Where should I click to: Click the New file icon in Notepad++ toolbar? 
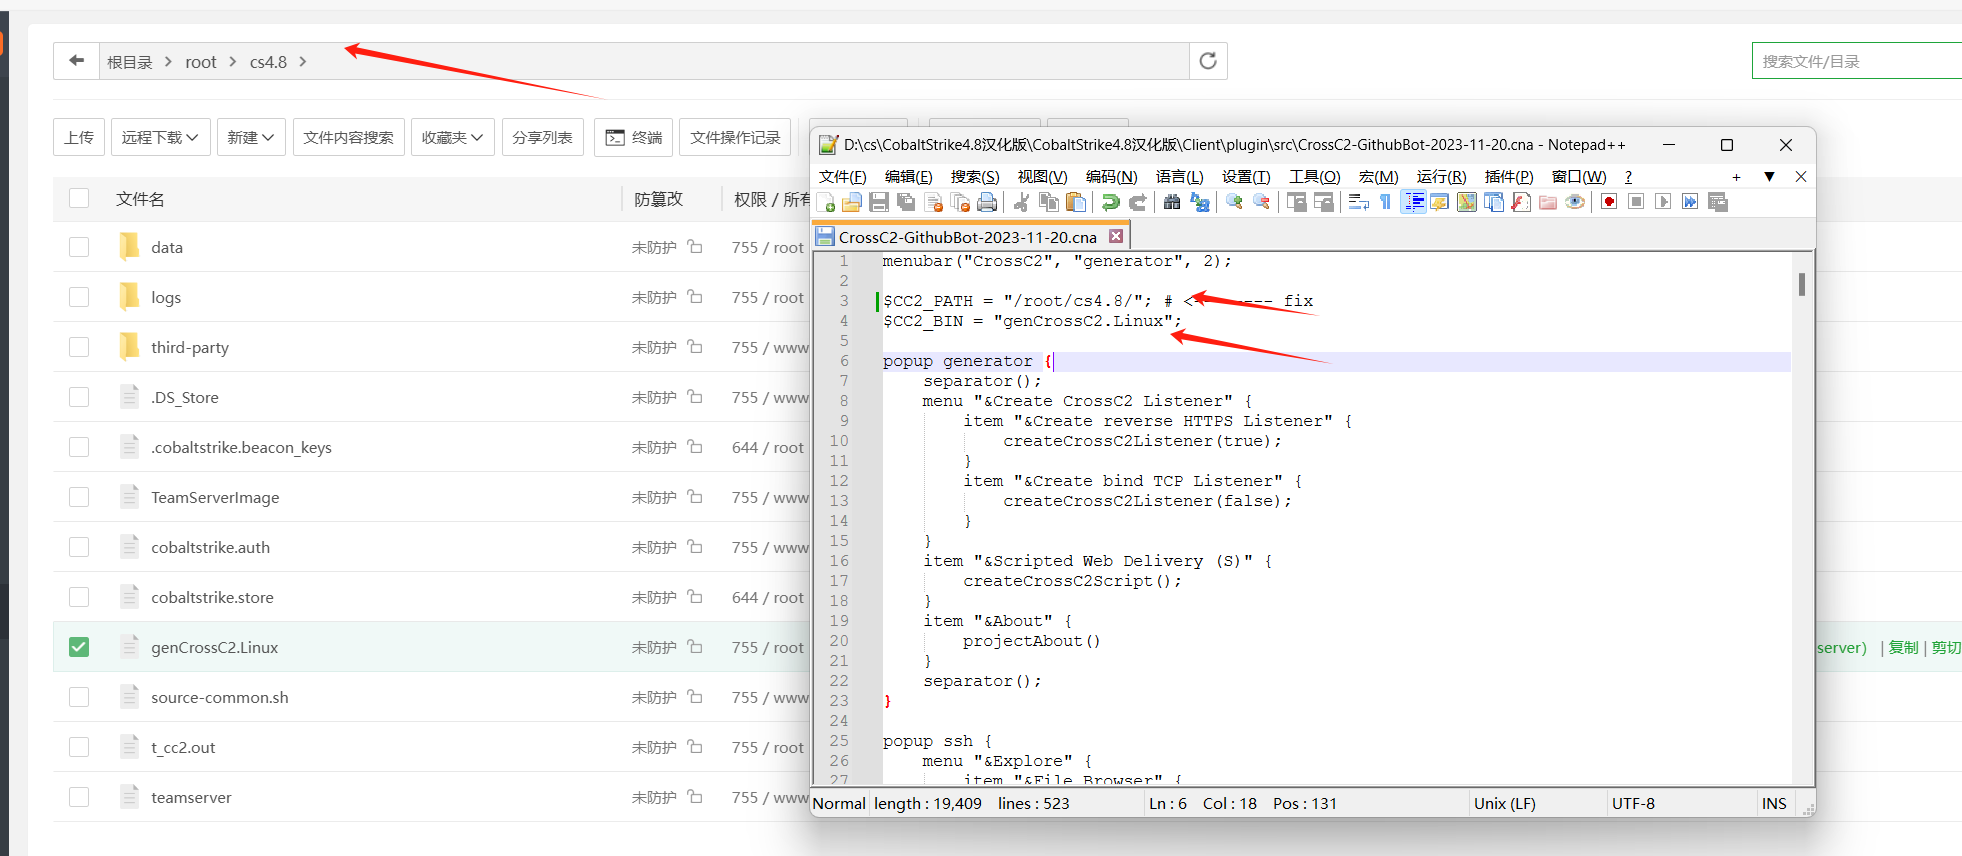click(825, 202)
